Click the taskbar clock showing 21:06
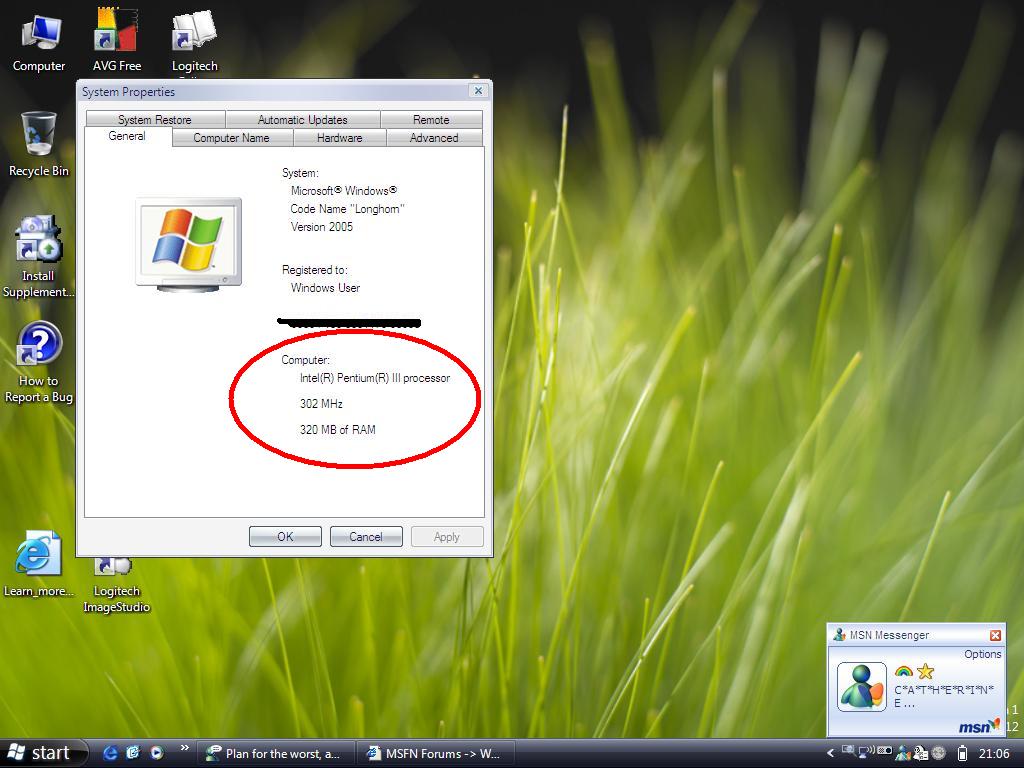This screenshot has width=1024, height=768. point(994,754)
